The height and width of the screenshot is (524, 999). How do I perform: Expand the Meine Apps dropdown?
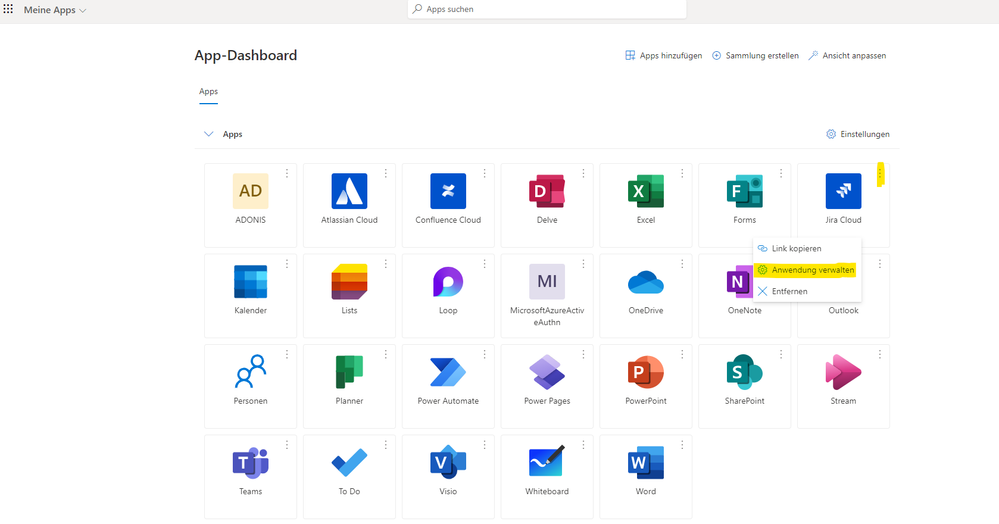[x=55, y=10]
